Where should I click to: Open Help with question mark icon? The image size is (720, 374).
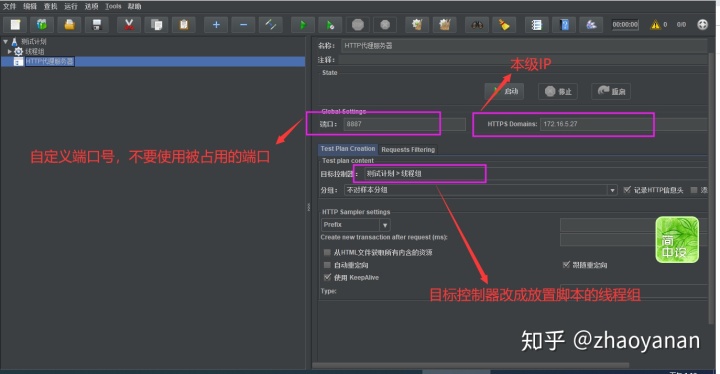click(x=564, y=25)
